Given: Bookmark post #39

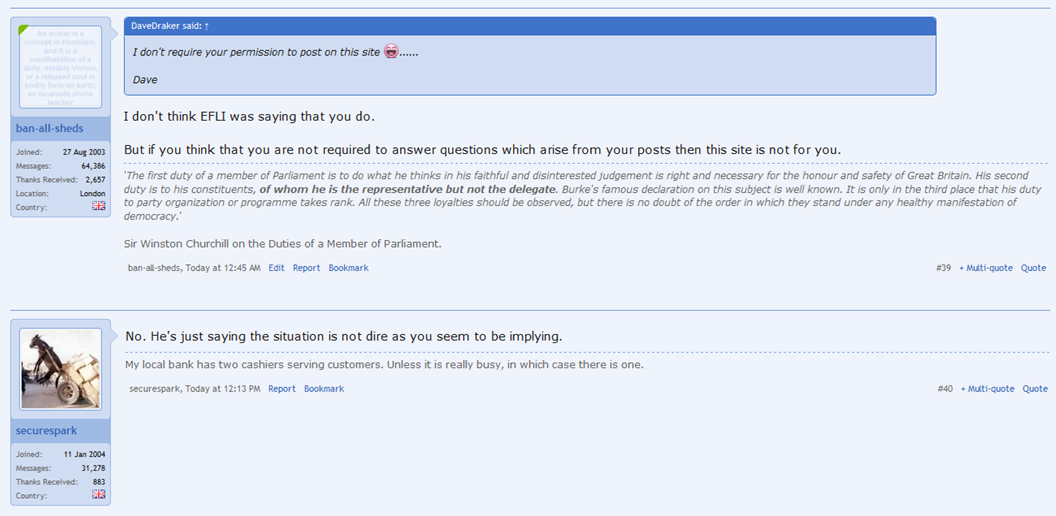Looking at the screenshot, I should 348,268.
